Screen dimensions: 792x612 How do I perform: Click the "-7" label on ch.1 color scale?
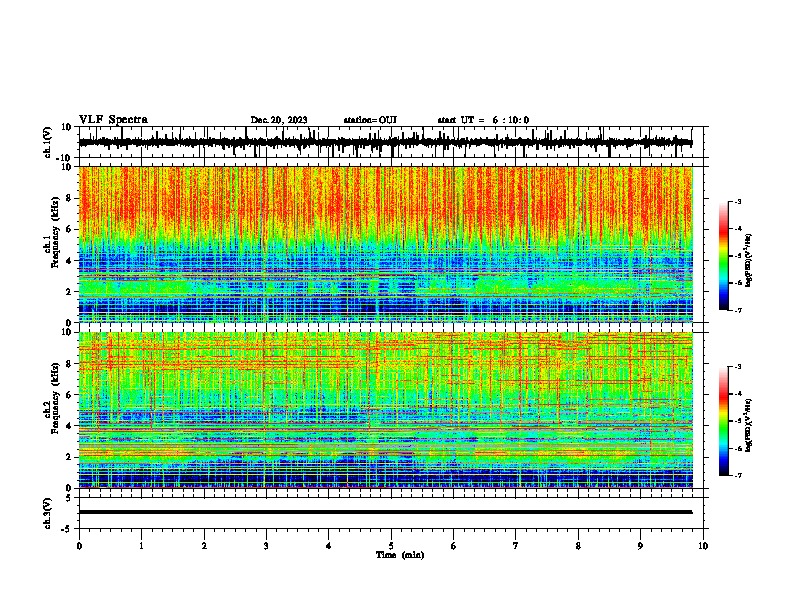click(x=737, y=310)
